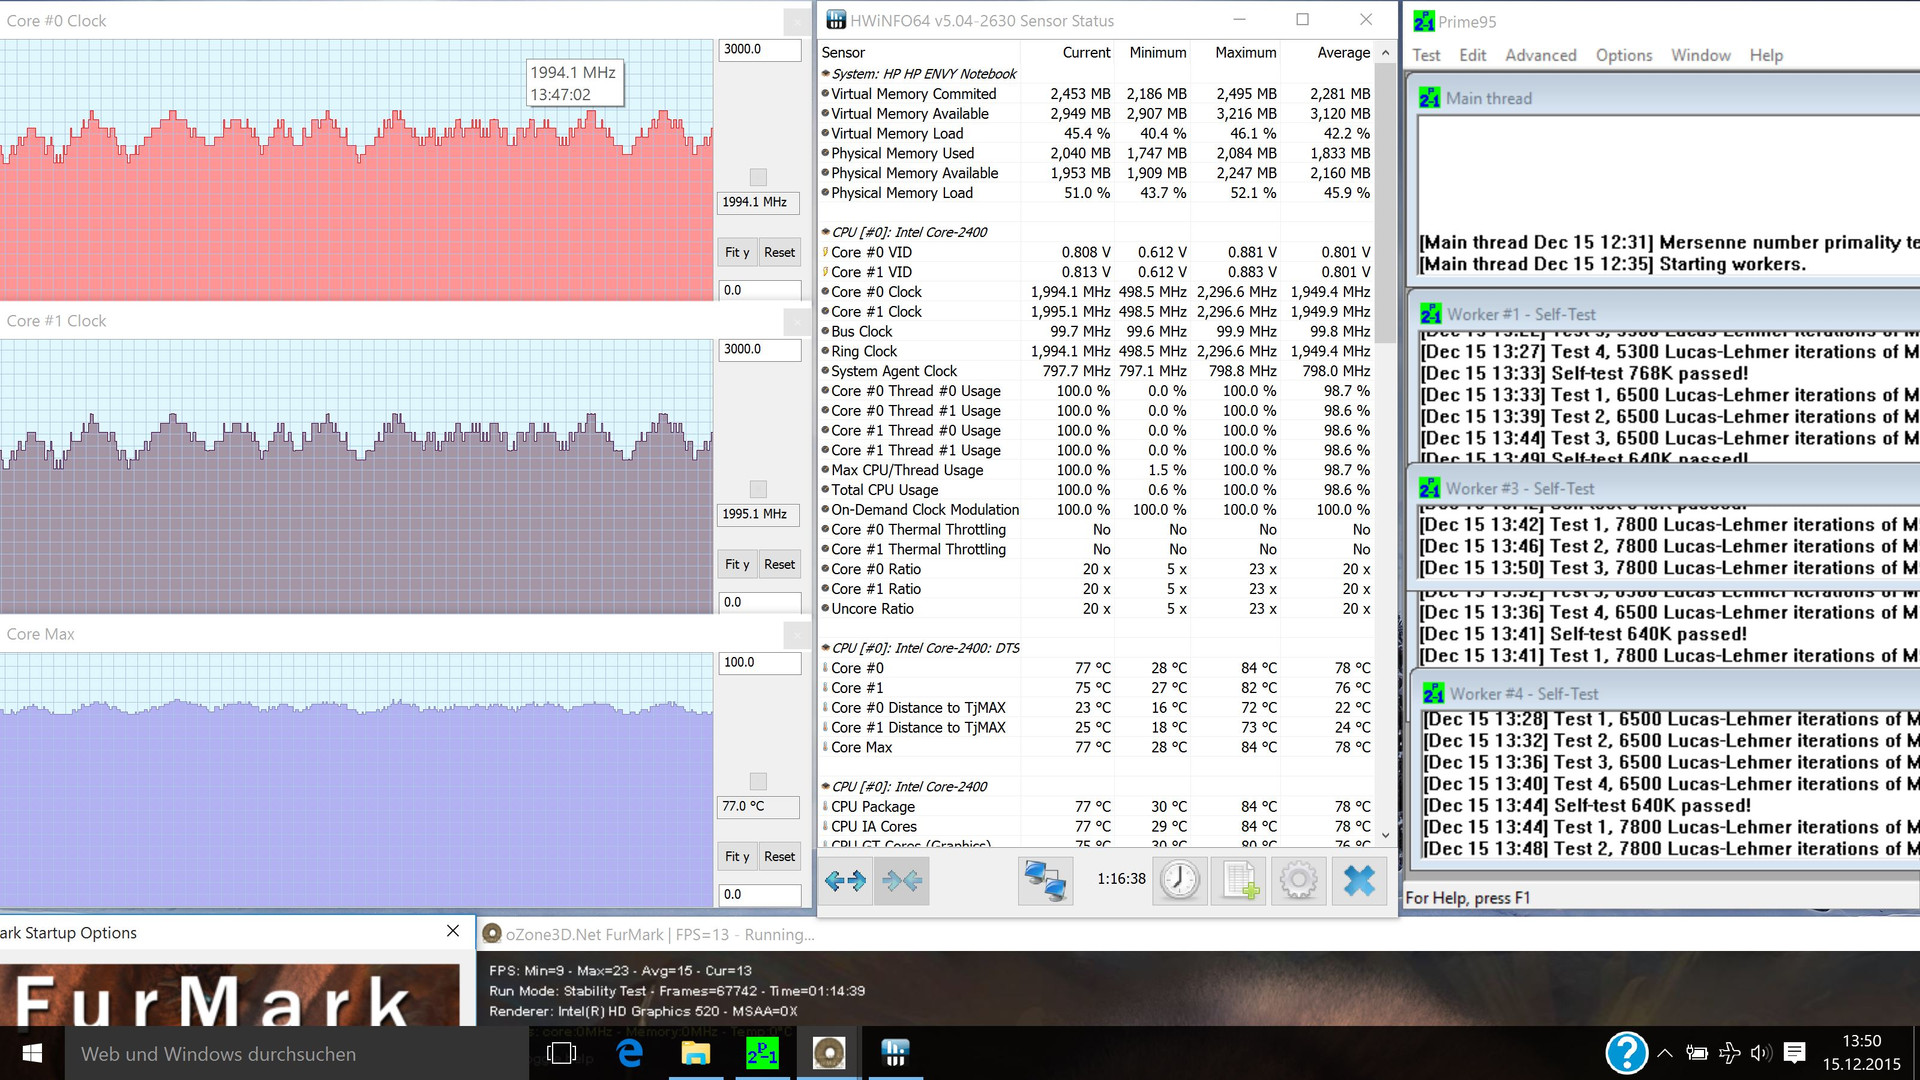Switch to HWiNFO via its taskbar icon

point(895,1053)
